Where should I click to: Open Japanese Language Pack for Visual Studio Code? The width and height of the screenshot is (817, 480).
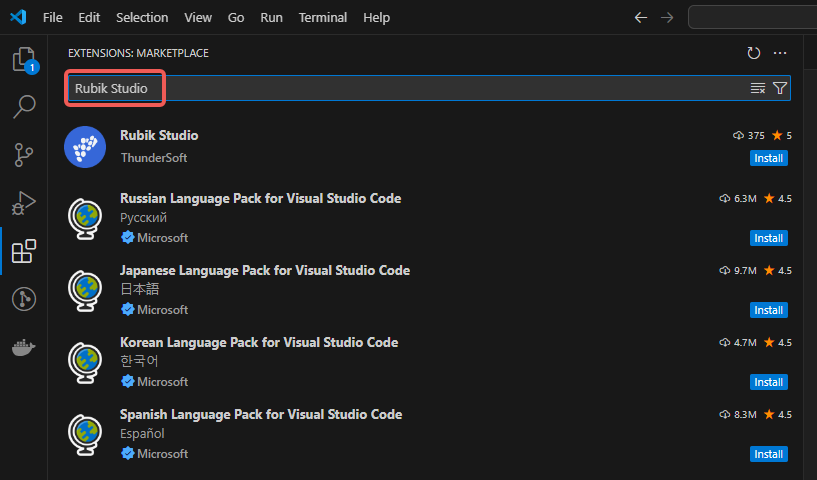(265, 270)
